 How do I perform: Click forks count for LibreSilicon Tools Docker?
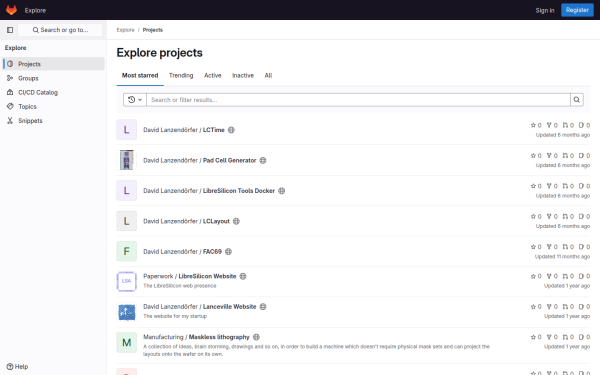[552, 186]
